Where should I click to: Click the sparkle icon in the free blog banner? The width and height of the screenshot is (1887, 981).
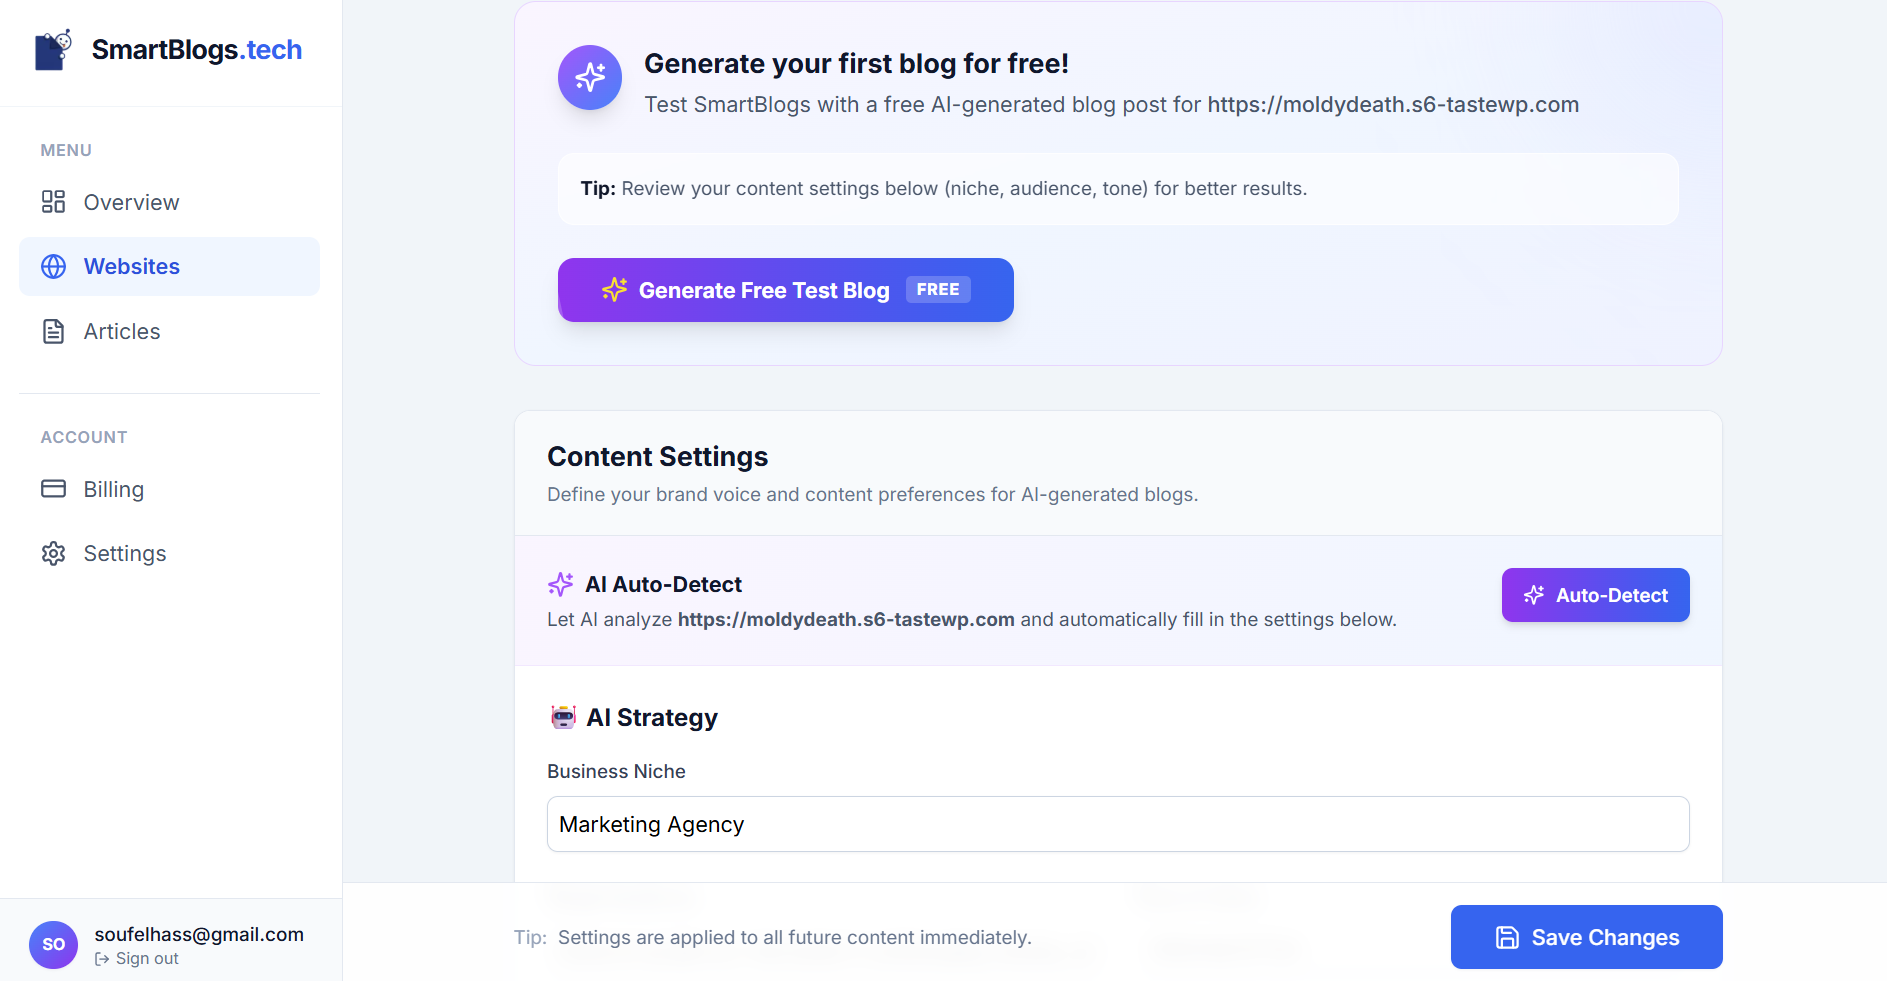coord(589,77)
